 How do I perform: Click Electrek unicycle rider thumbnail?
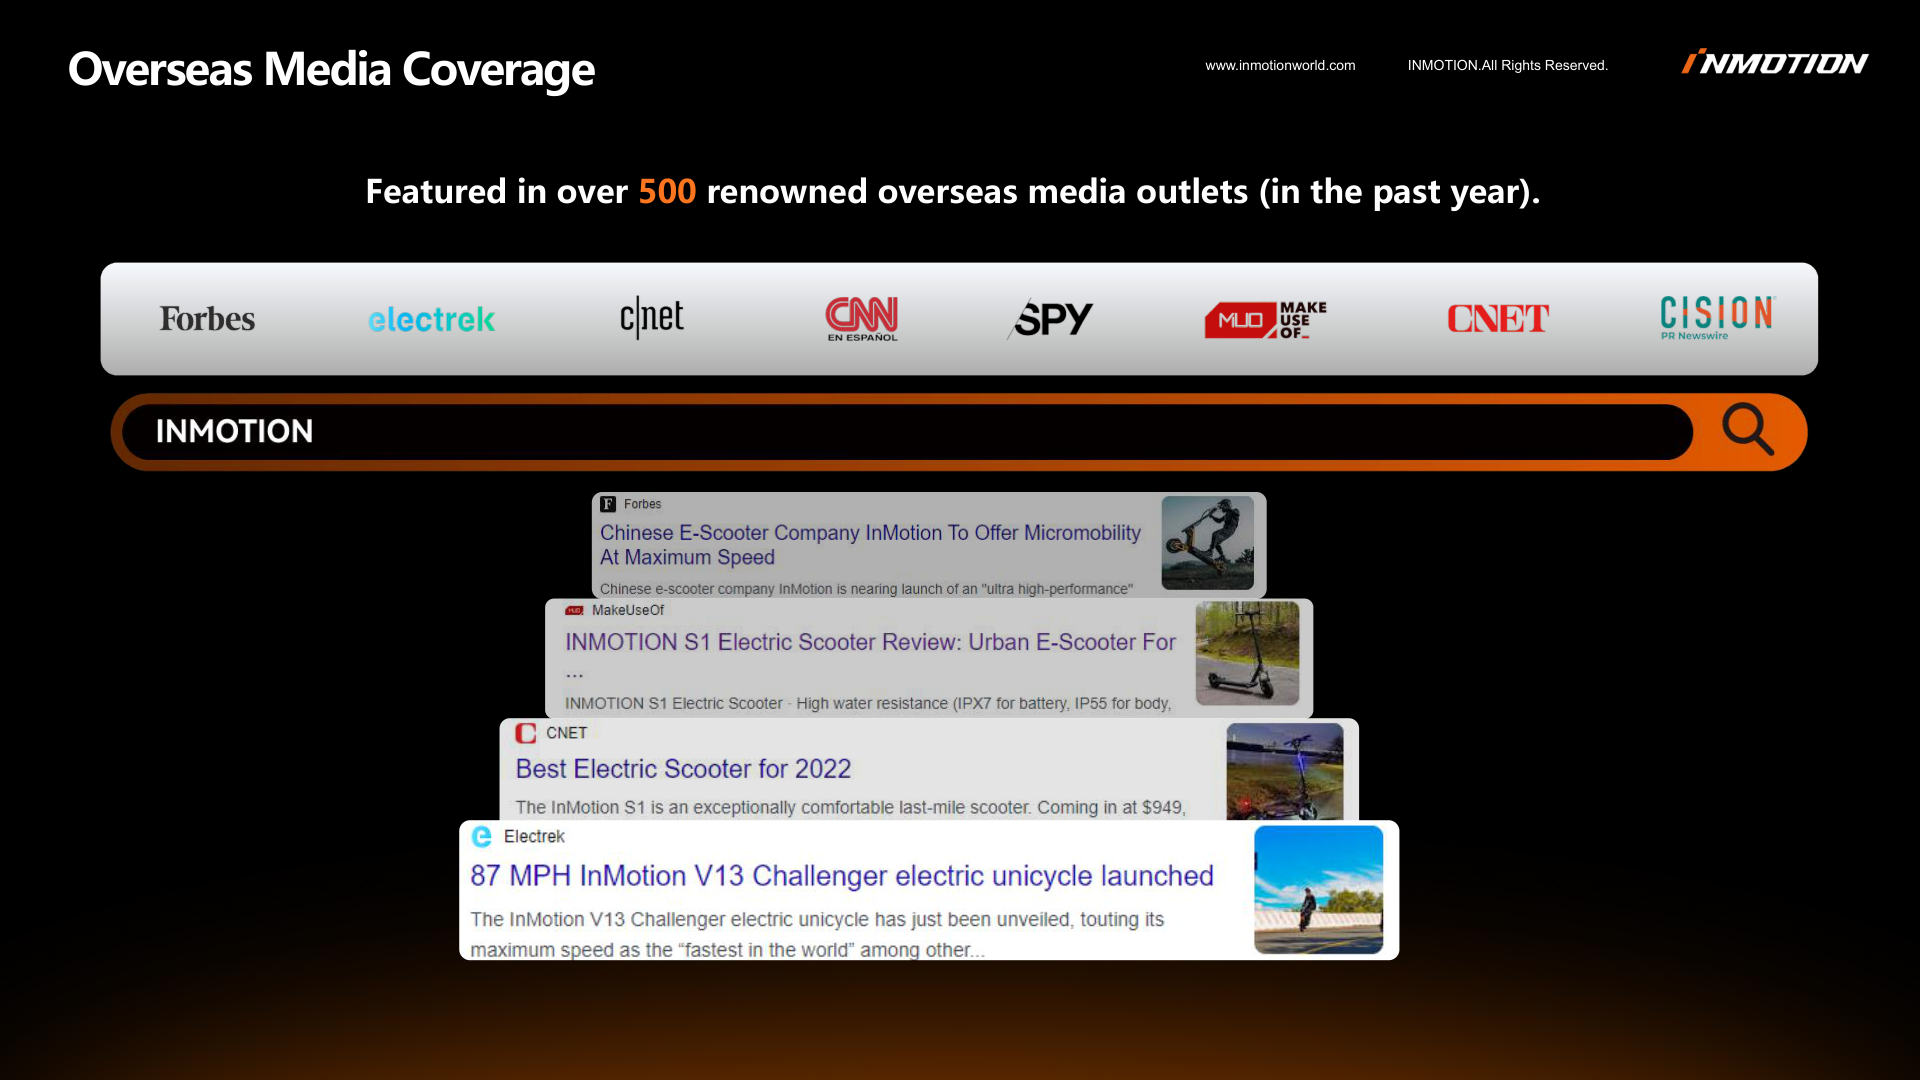[1319, 889]
